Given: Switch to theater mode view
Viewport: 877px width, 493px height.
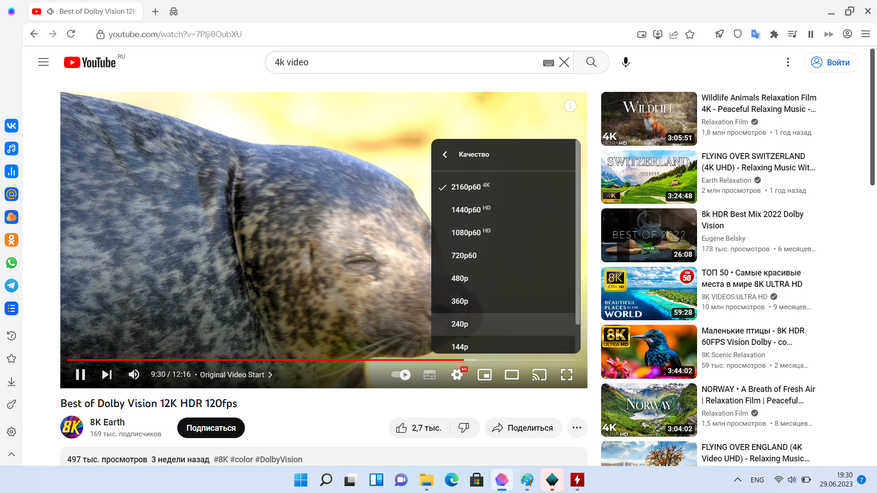Looking at the screenshot, I should tap(512, 375).
